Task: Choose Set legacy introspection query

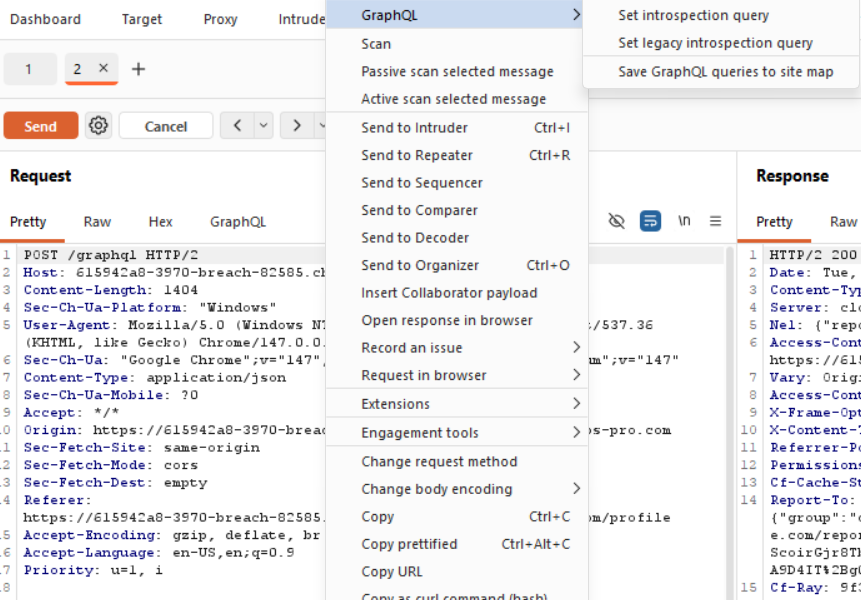Action: pos(721,43)
